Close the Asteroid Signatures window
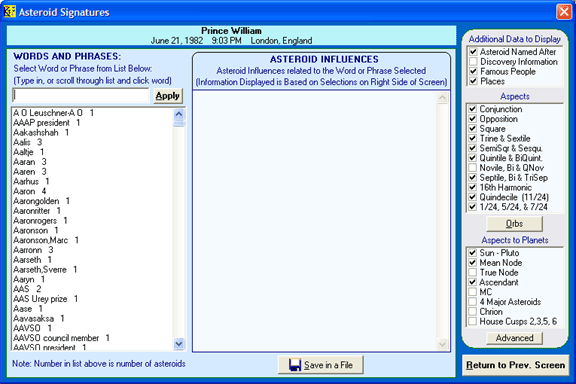The height and width of the screenshot is (384, 576). click(x=564, y=12)
